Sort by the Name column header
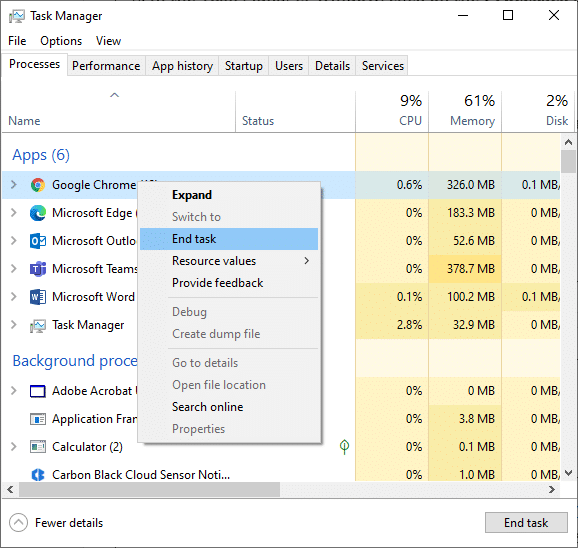This screenshot has width=578, height=548. (118, 111)
